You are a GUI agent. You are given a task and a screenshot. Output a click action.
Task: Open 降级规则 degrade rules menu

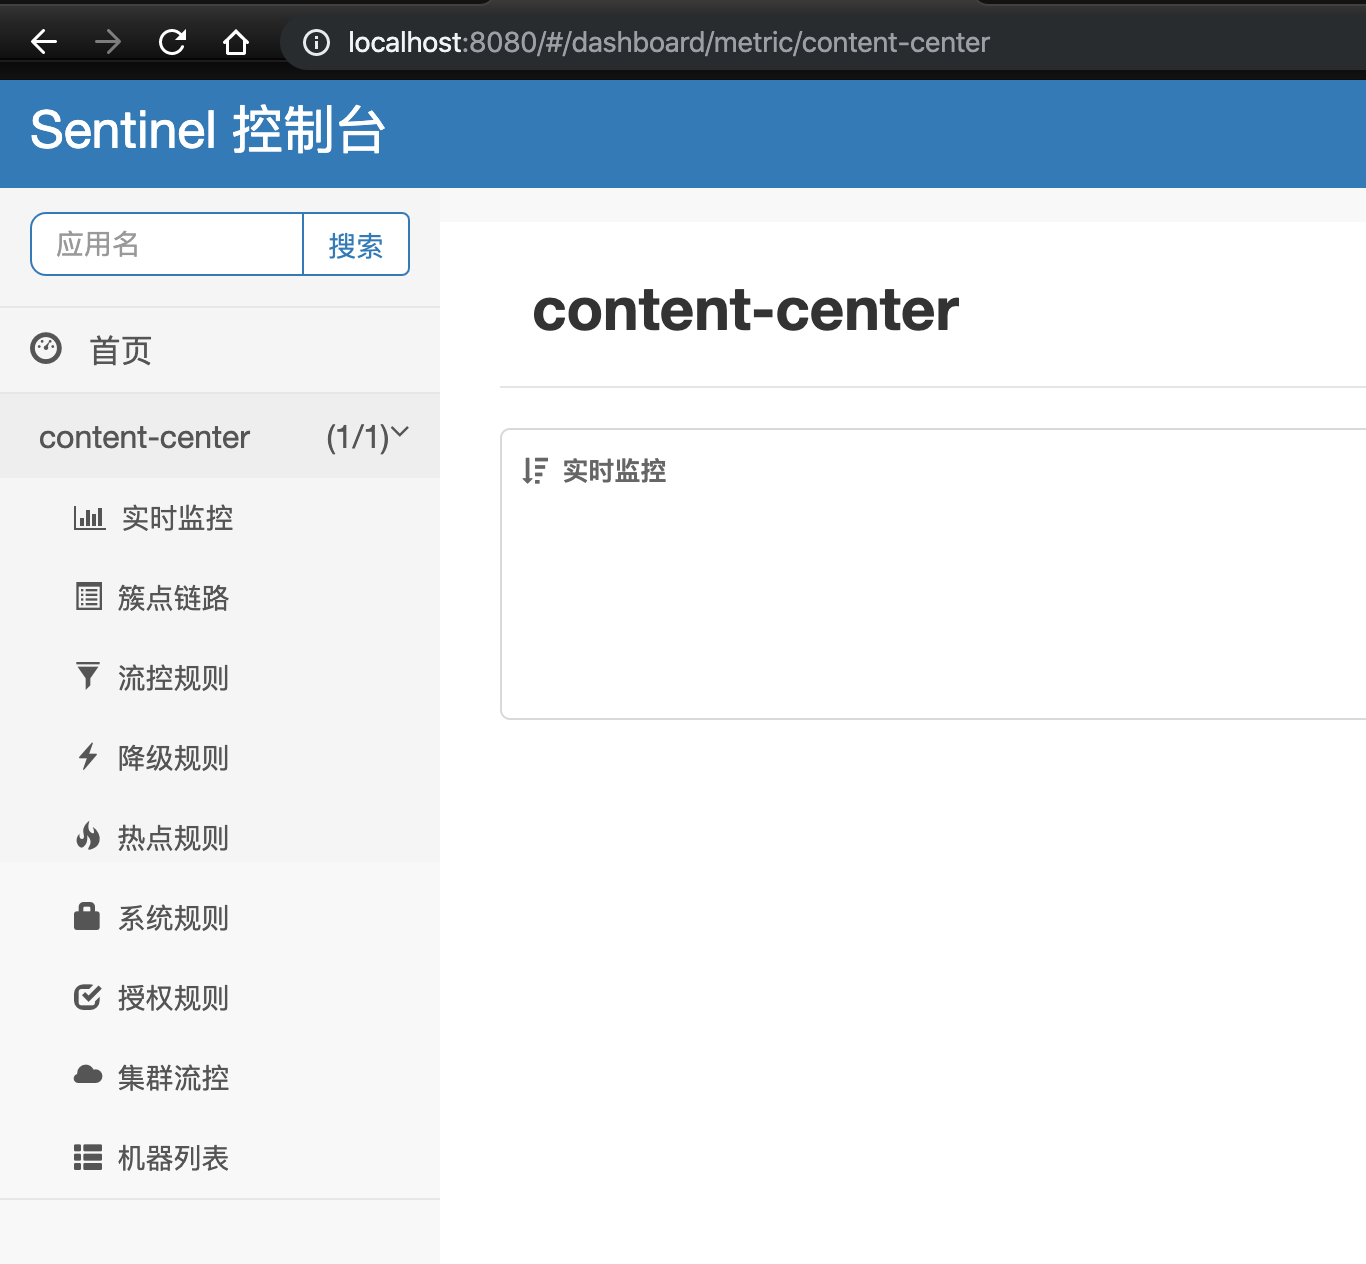coord(173,758)
